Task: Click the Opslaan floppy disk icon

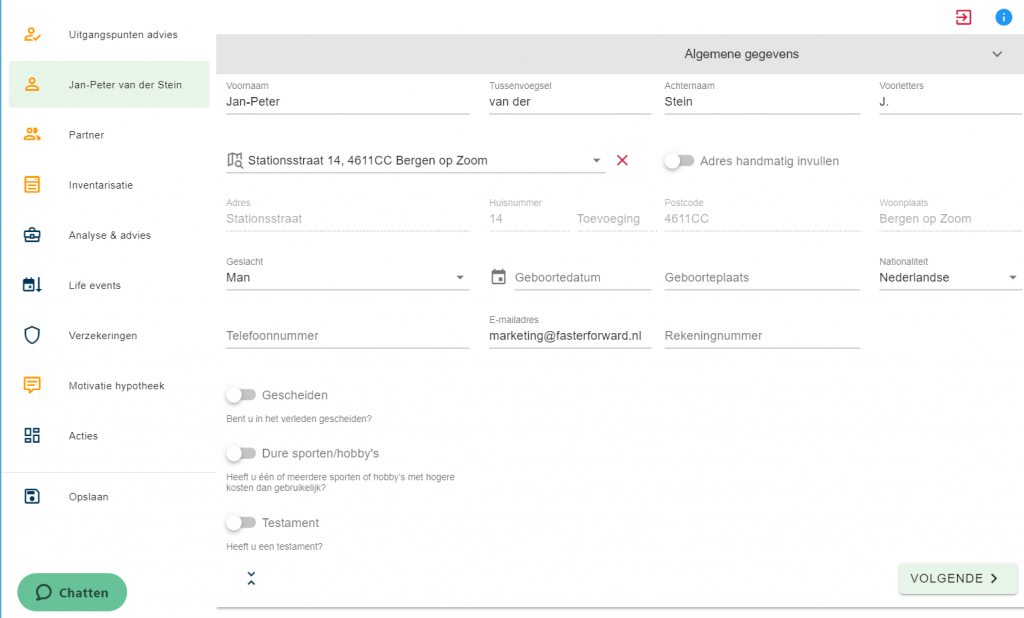Action: coord(32,496)
